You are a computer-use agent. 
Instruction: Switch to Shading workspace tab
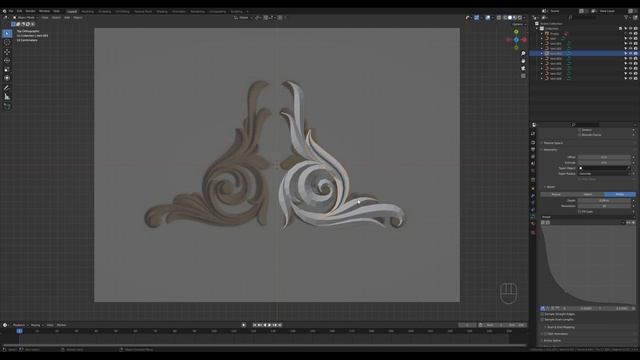click(162, 11)
